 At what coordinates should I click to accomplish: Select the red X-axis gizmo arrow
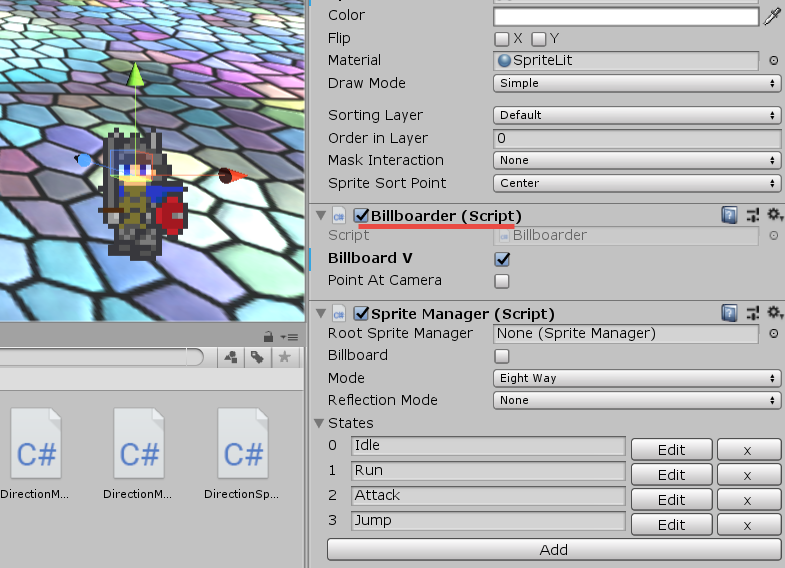pos(233,176)
